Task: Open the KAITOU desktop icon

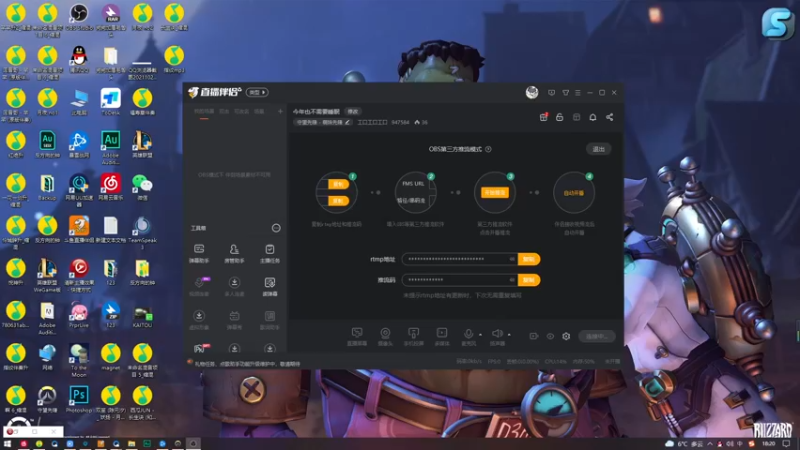Action: tap(142, 317)
